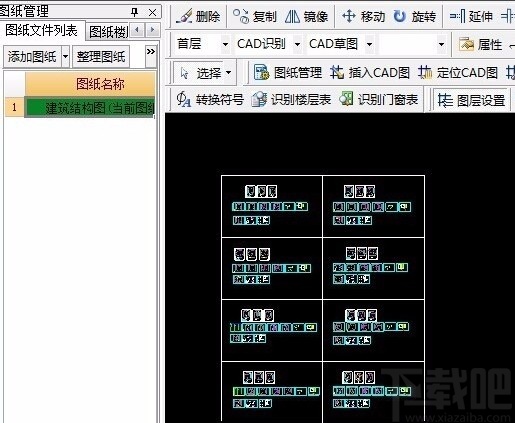The width and height of the screenshot is (515, 423).
Task: Open 图纸管理 from the toolbar
Action: [288, 72]
